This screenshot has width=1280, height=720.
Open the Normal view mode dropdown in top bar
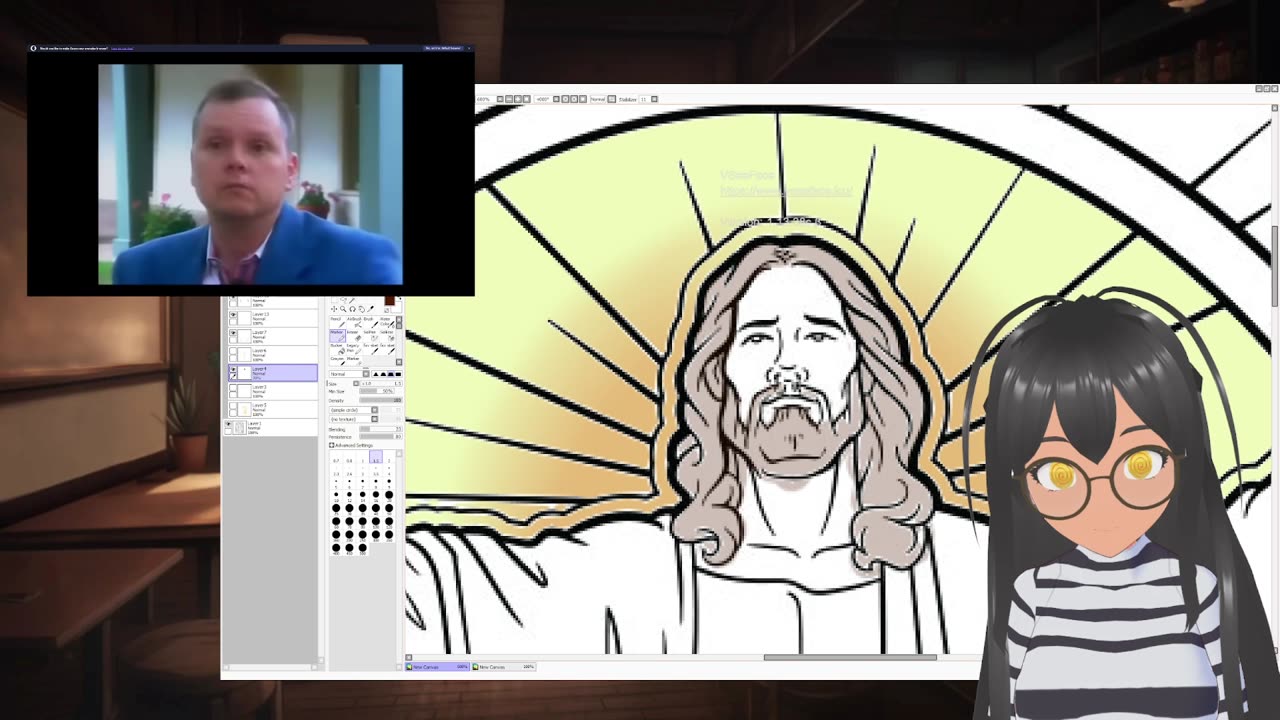[x=612, y=99]
